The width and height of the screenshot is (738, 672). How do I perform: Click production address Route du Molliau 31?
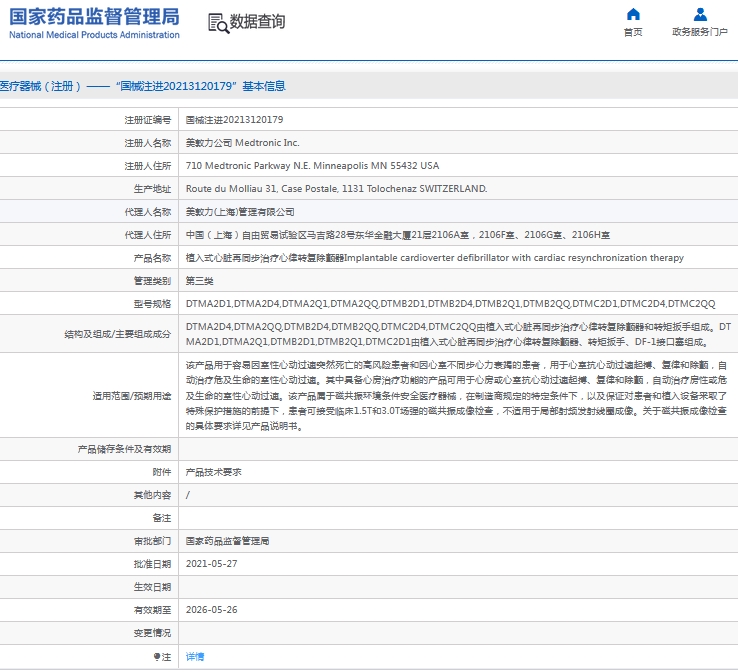point(337,189)
